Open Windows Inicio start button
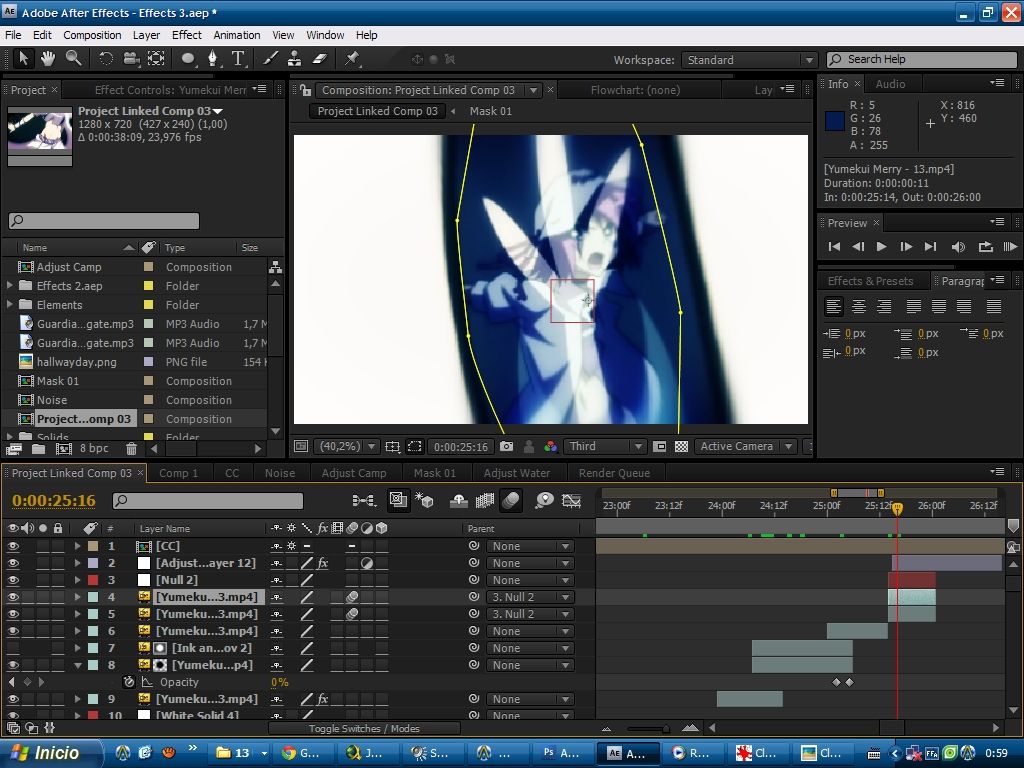This screenshot has width=1024, height=768. (51, 753)
